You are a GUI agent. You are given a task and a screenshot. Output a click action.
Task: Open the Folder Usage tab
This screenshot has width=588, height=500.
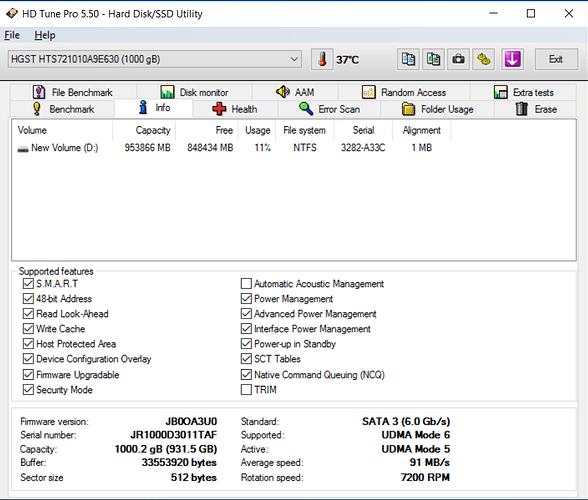437,109
